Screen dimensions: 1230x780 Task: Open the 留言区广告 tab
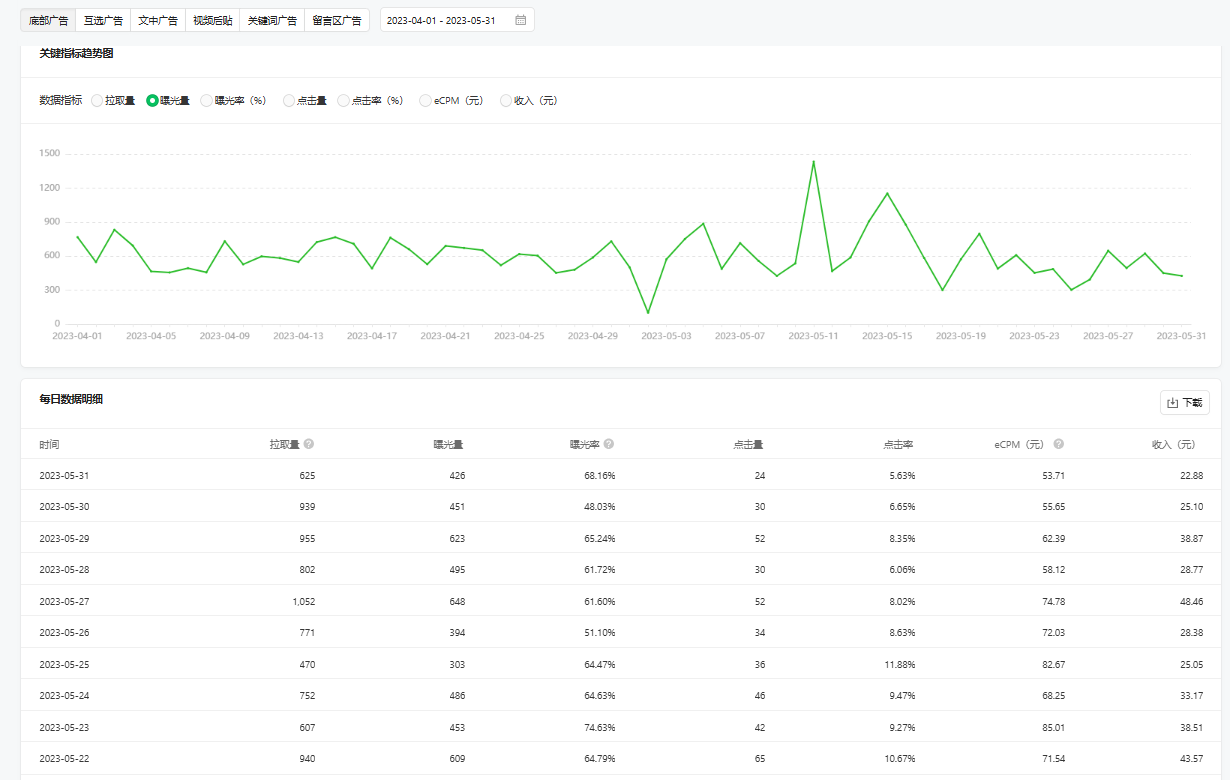[x=337, y=20]
